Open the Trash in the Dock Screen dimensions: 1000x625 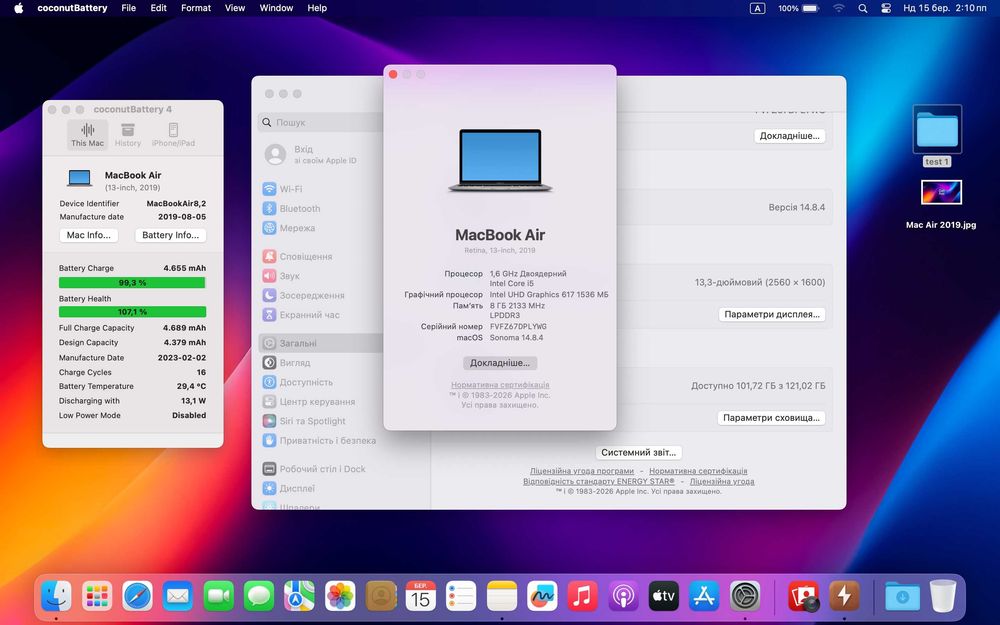[943, 596]
